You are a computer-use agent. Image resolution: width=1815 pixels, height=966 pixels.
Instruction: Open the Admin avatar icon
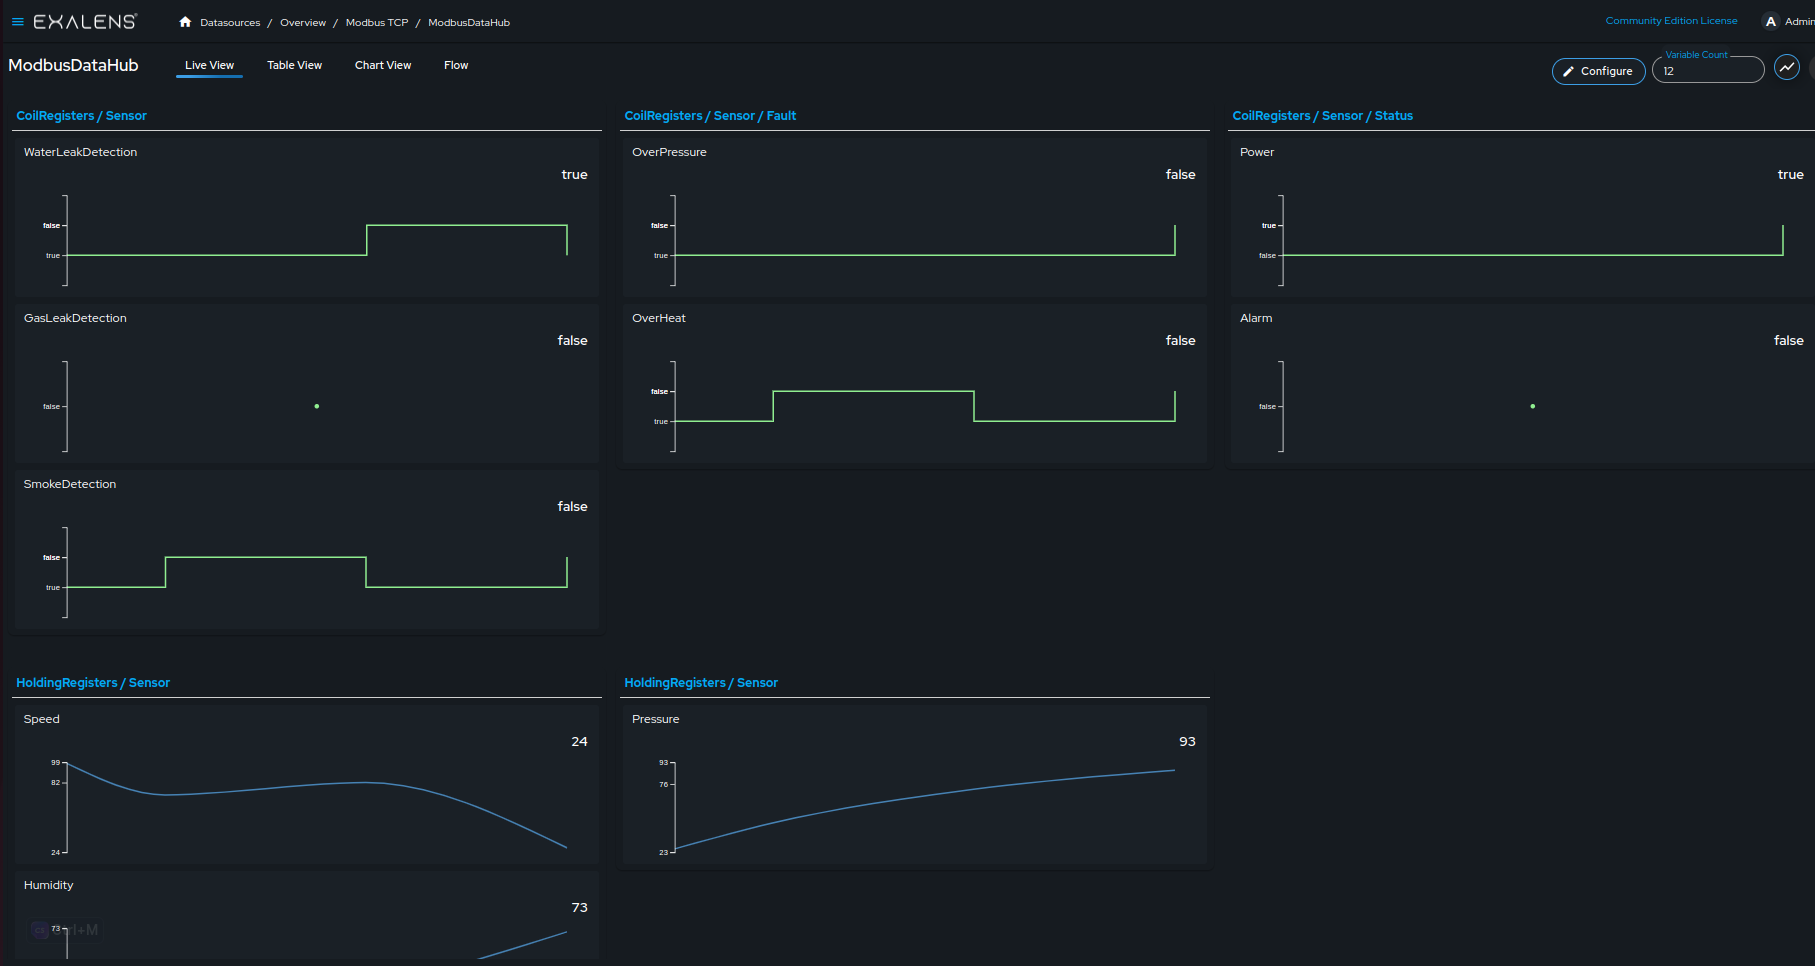pos(1771,21)
